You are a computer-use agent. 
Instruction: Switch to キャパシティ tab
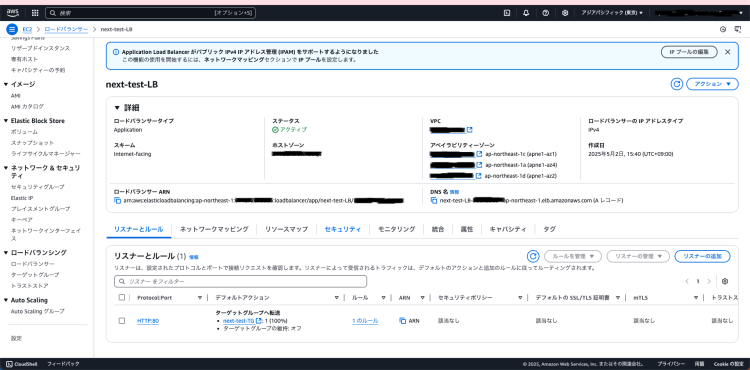508,229
